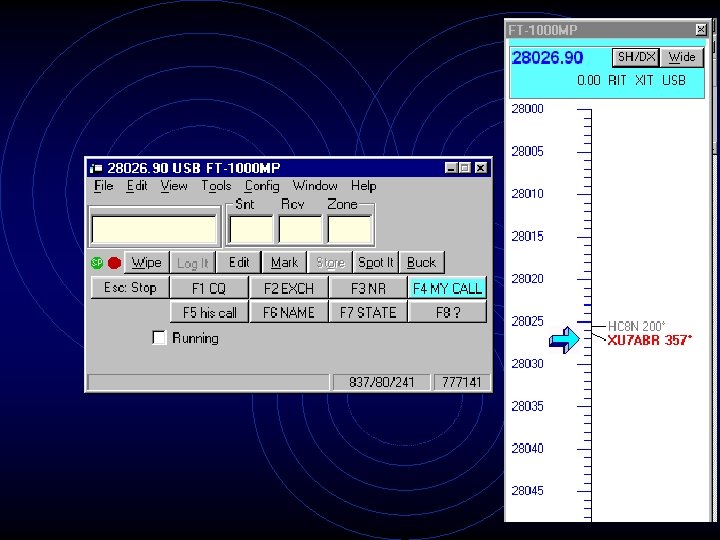720x540 pixels.
Task: Click the 28000 frequency label on scale
Action: pos(528,109)
